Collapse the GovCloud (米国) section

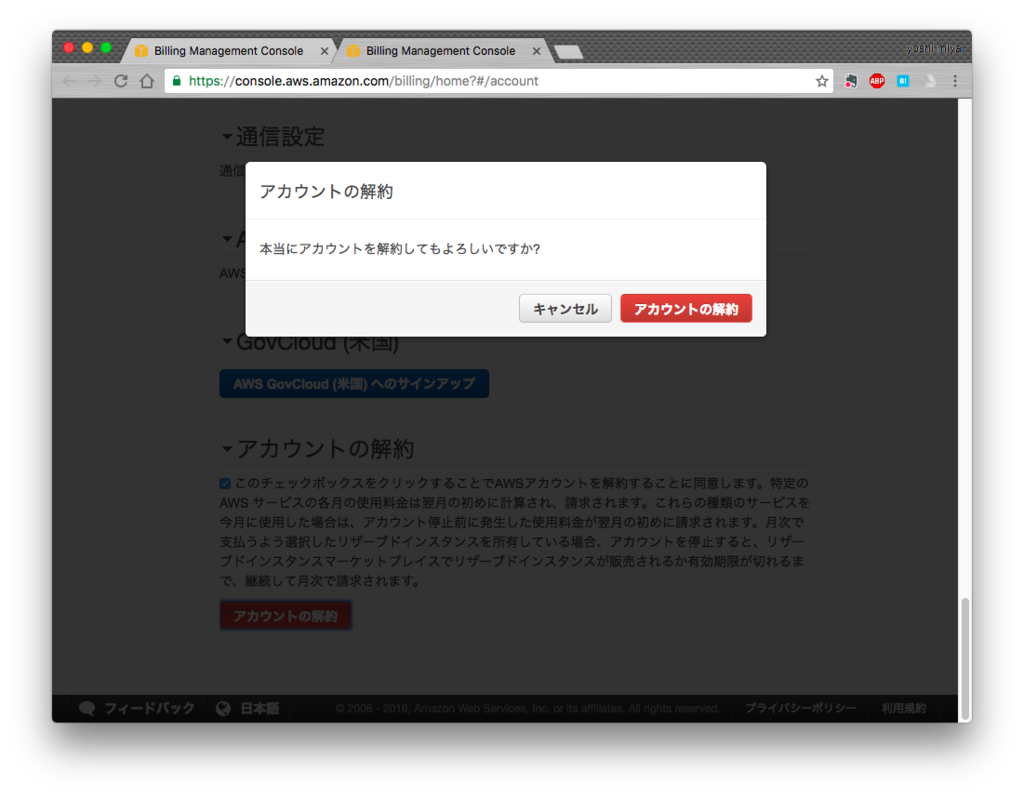pos(227,341)
